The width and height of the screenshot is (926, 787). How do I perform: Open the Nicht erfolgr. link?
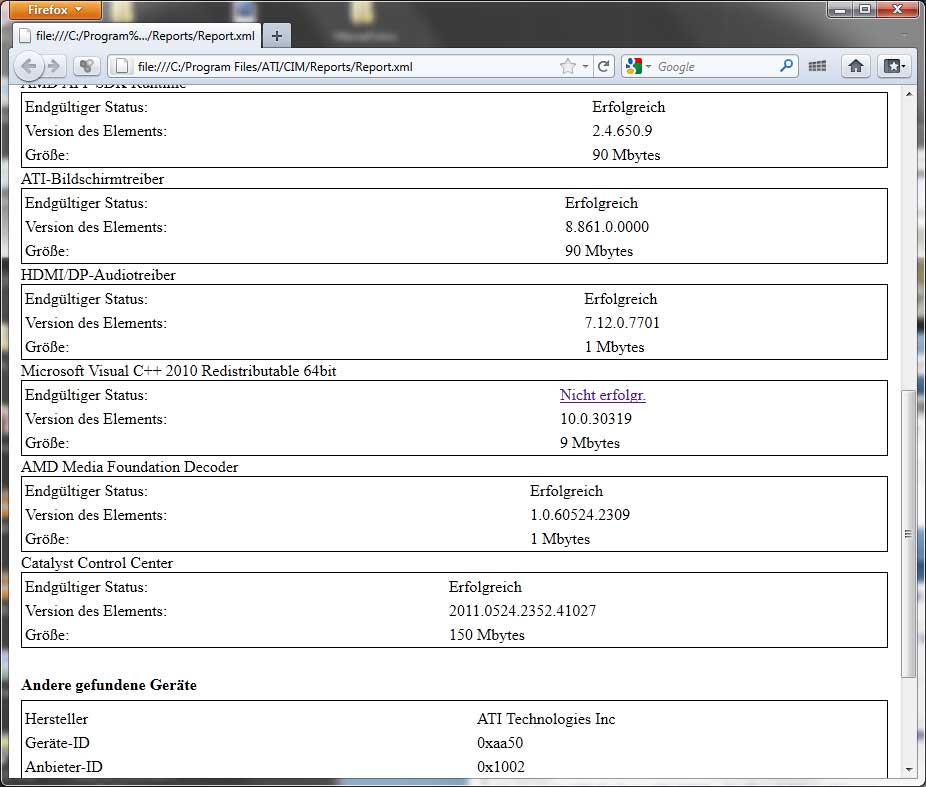coord(602,395)
